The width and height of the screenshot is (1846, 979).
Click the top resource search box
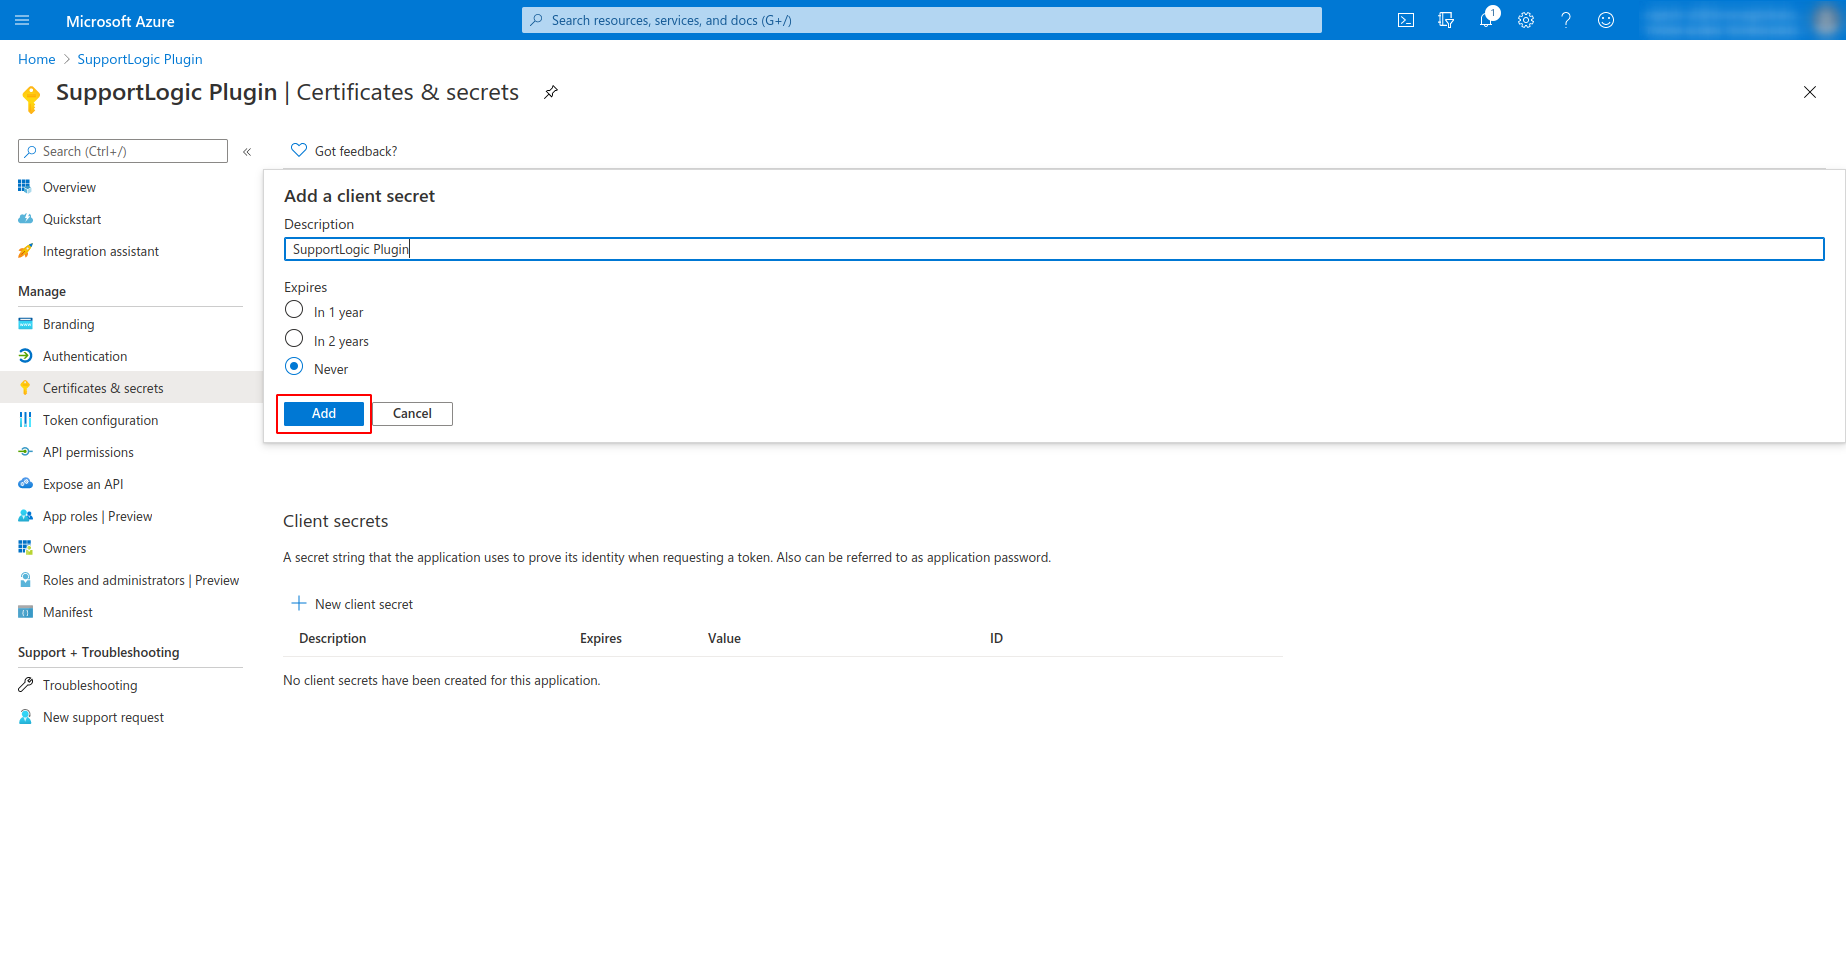(x=922, y=20)
